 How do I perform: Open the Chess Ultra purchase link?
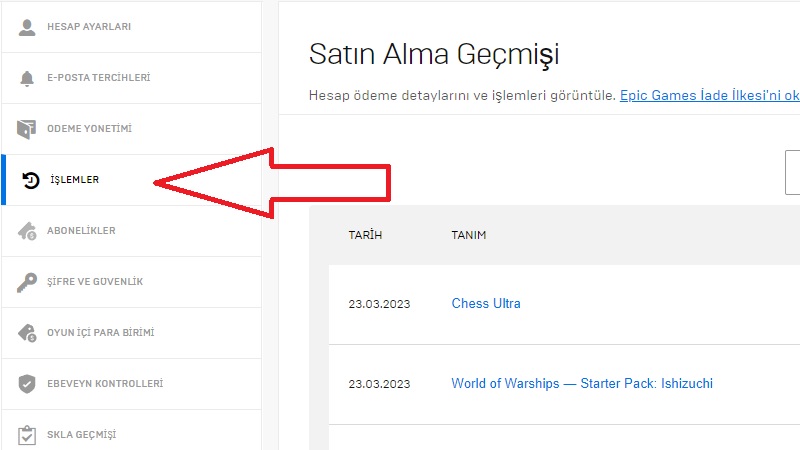tap(486, 304)
